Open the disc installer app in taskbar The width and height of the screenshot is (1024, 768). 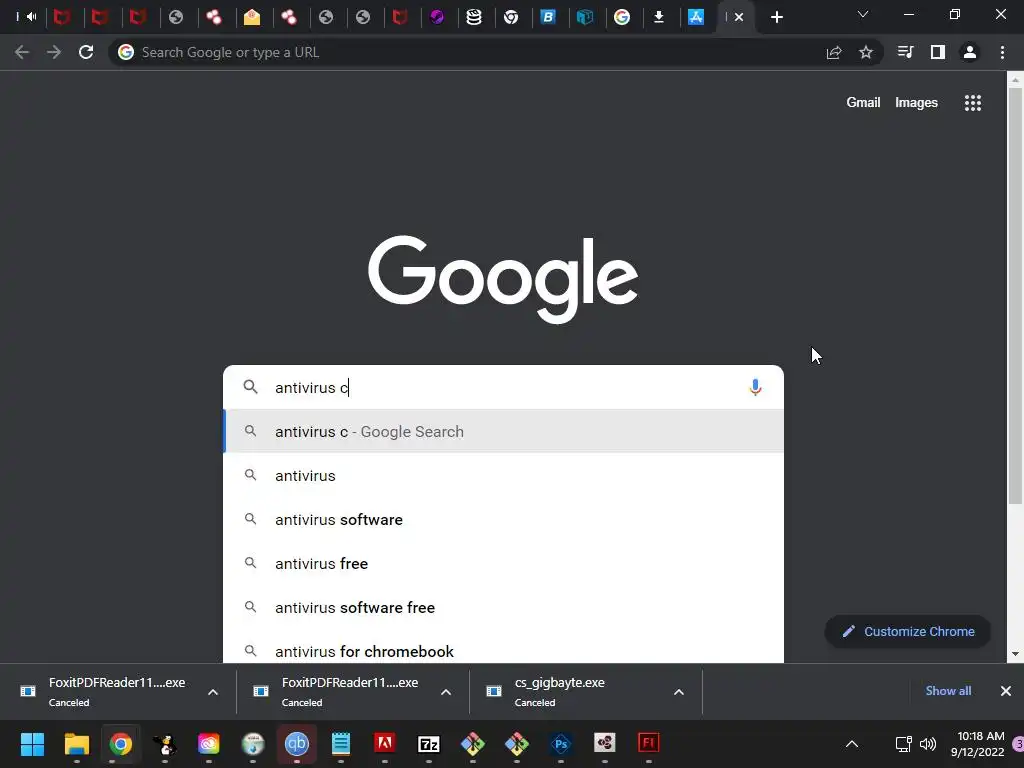tap(253, 743)
